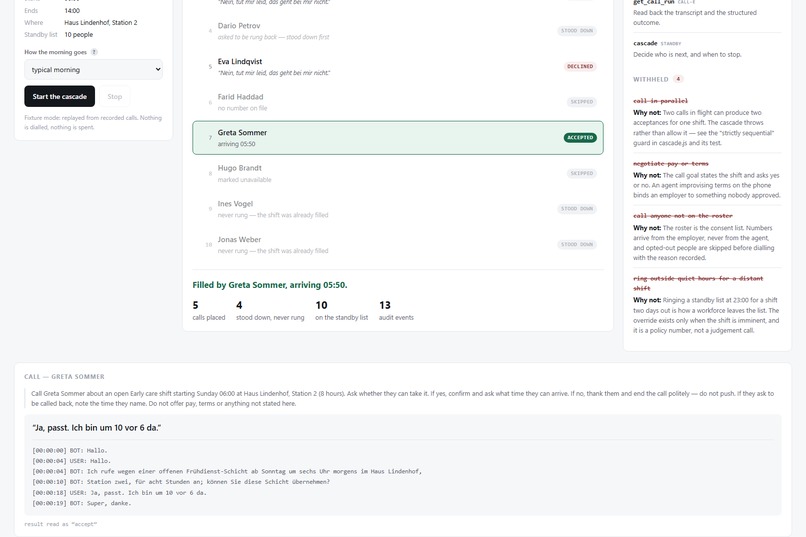Click the STOOD DOWN badge on Dario Petrov
This screenshot has height=537, width=806.
pos(577,31)
